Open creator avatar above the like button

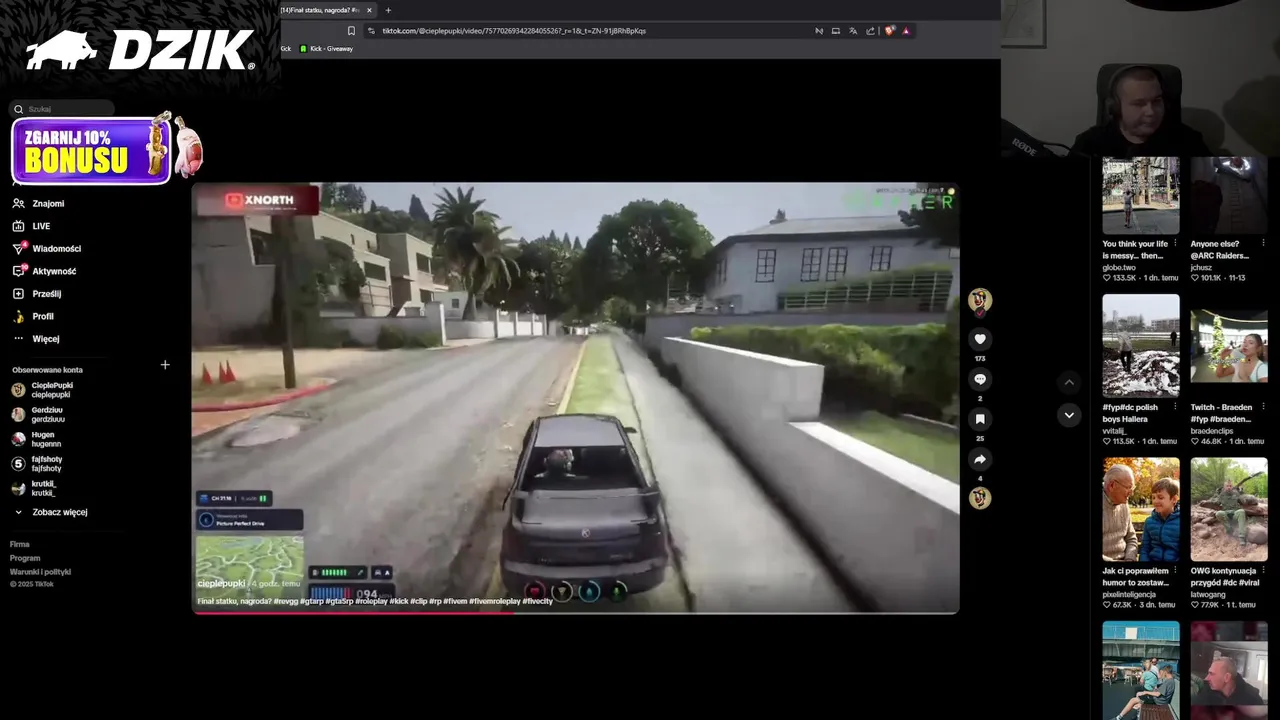(980, 300)
